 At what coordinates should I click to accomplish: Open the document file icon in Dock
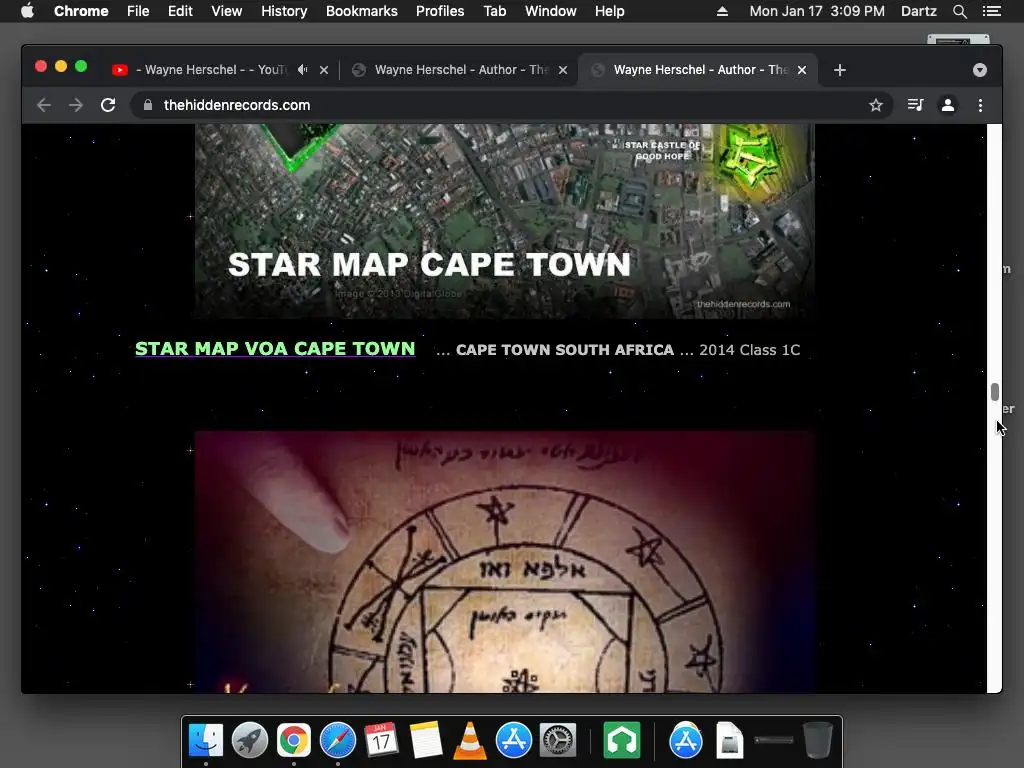click(x=729, y=740)
